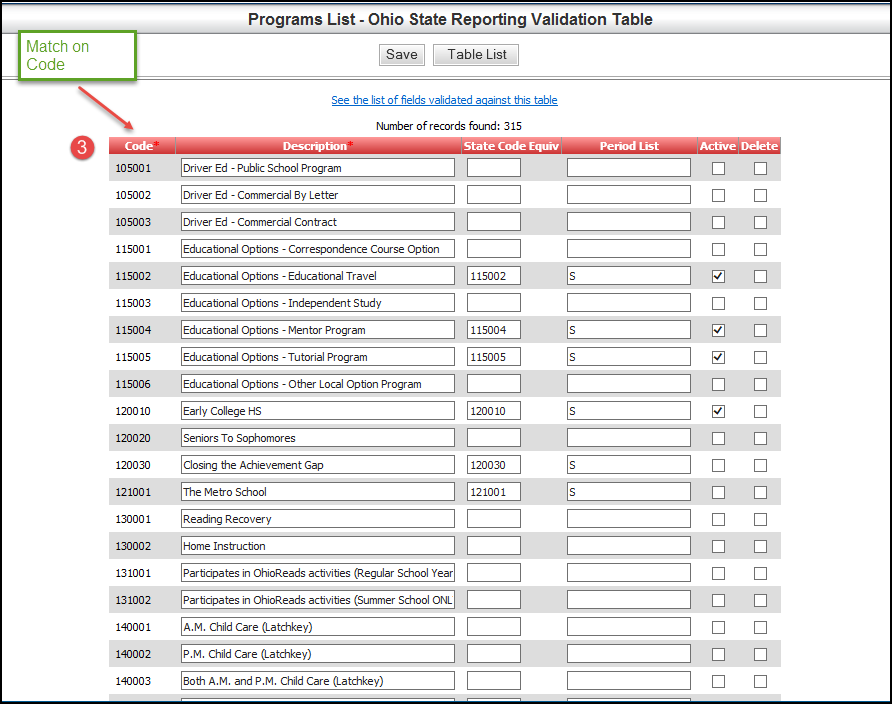Open the Table List button
This screenshot has width=892, height=704.
coord(476,55)
